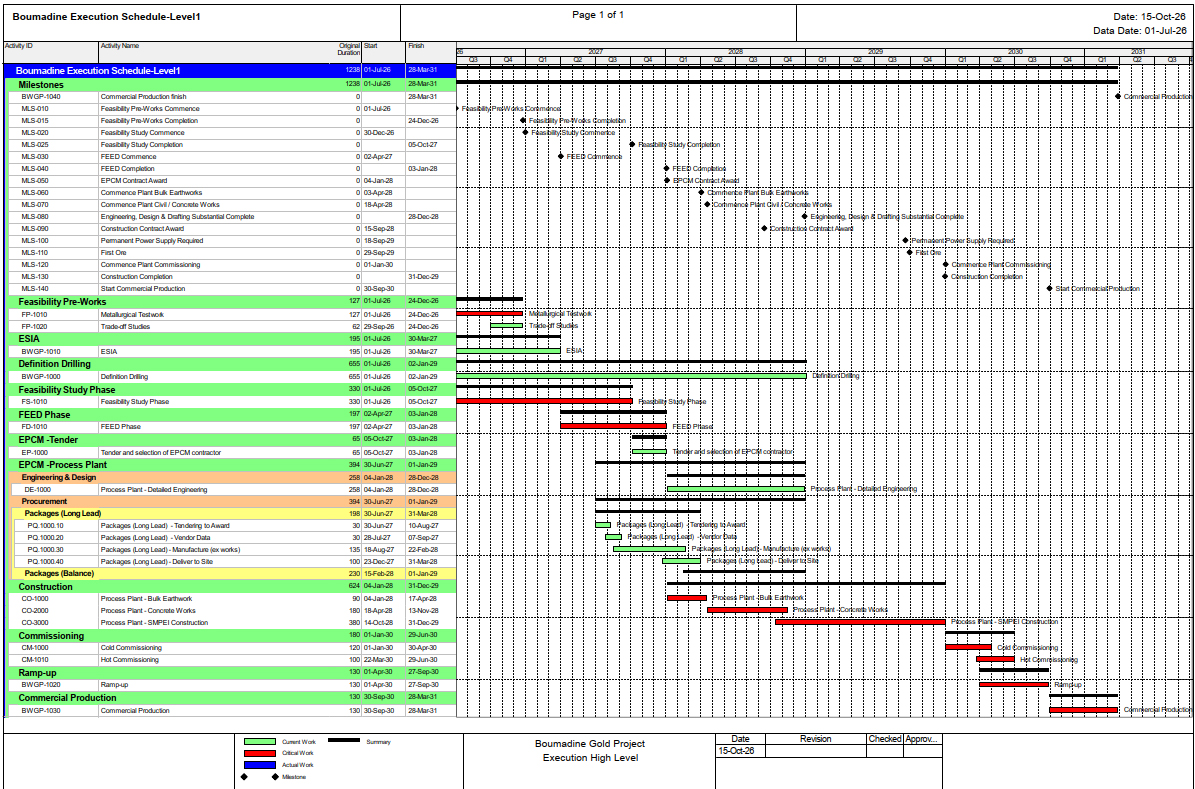Click the Revision column header in footer table

point(815,739)
